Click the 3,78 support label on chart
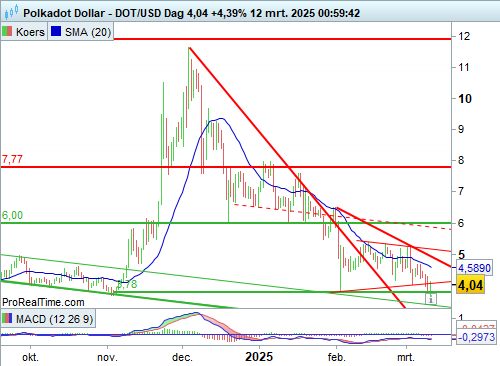 click(x=127, y=284)
